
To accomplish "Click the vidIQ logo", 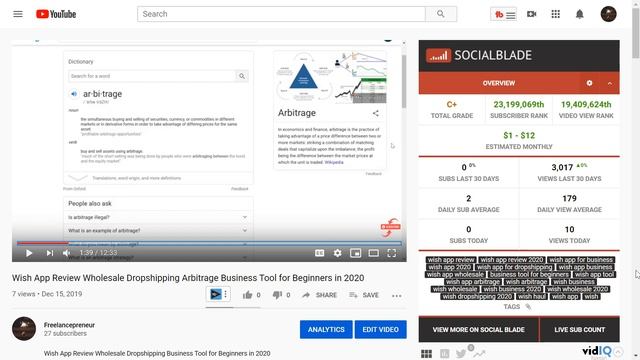I will [x=596, y=351].
